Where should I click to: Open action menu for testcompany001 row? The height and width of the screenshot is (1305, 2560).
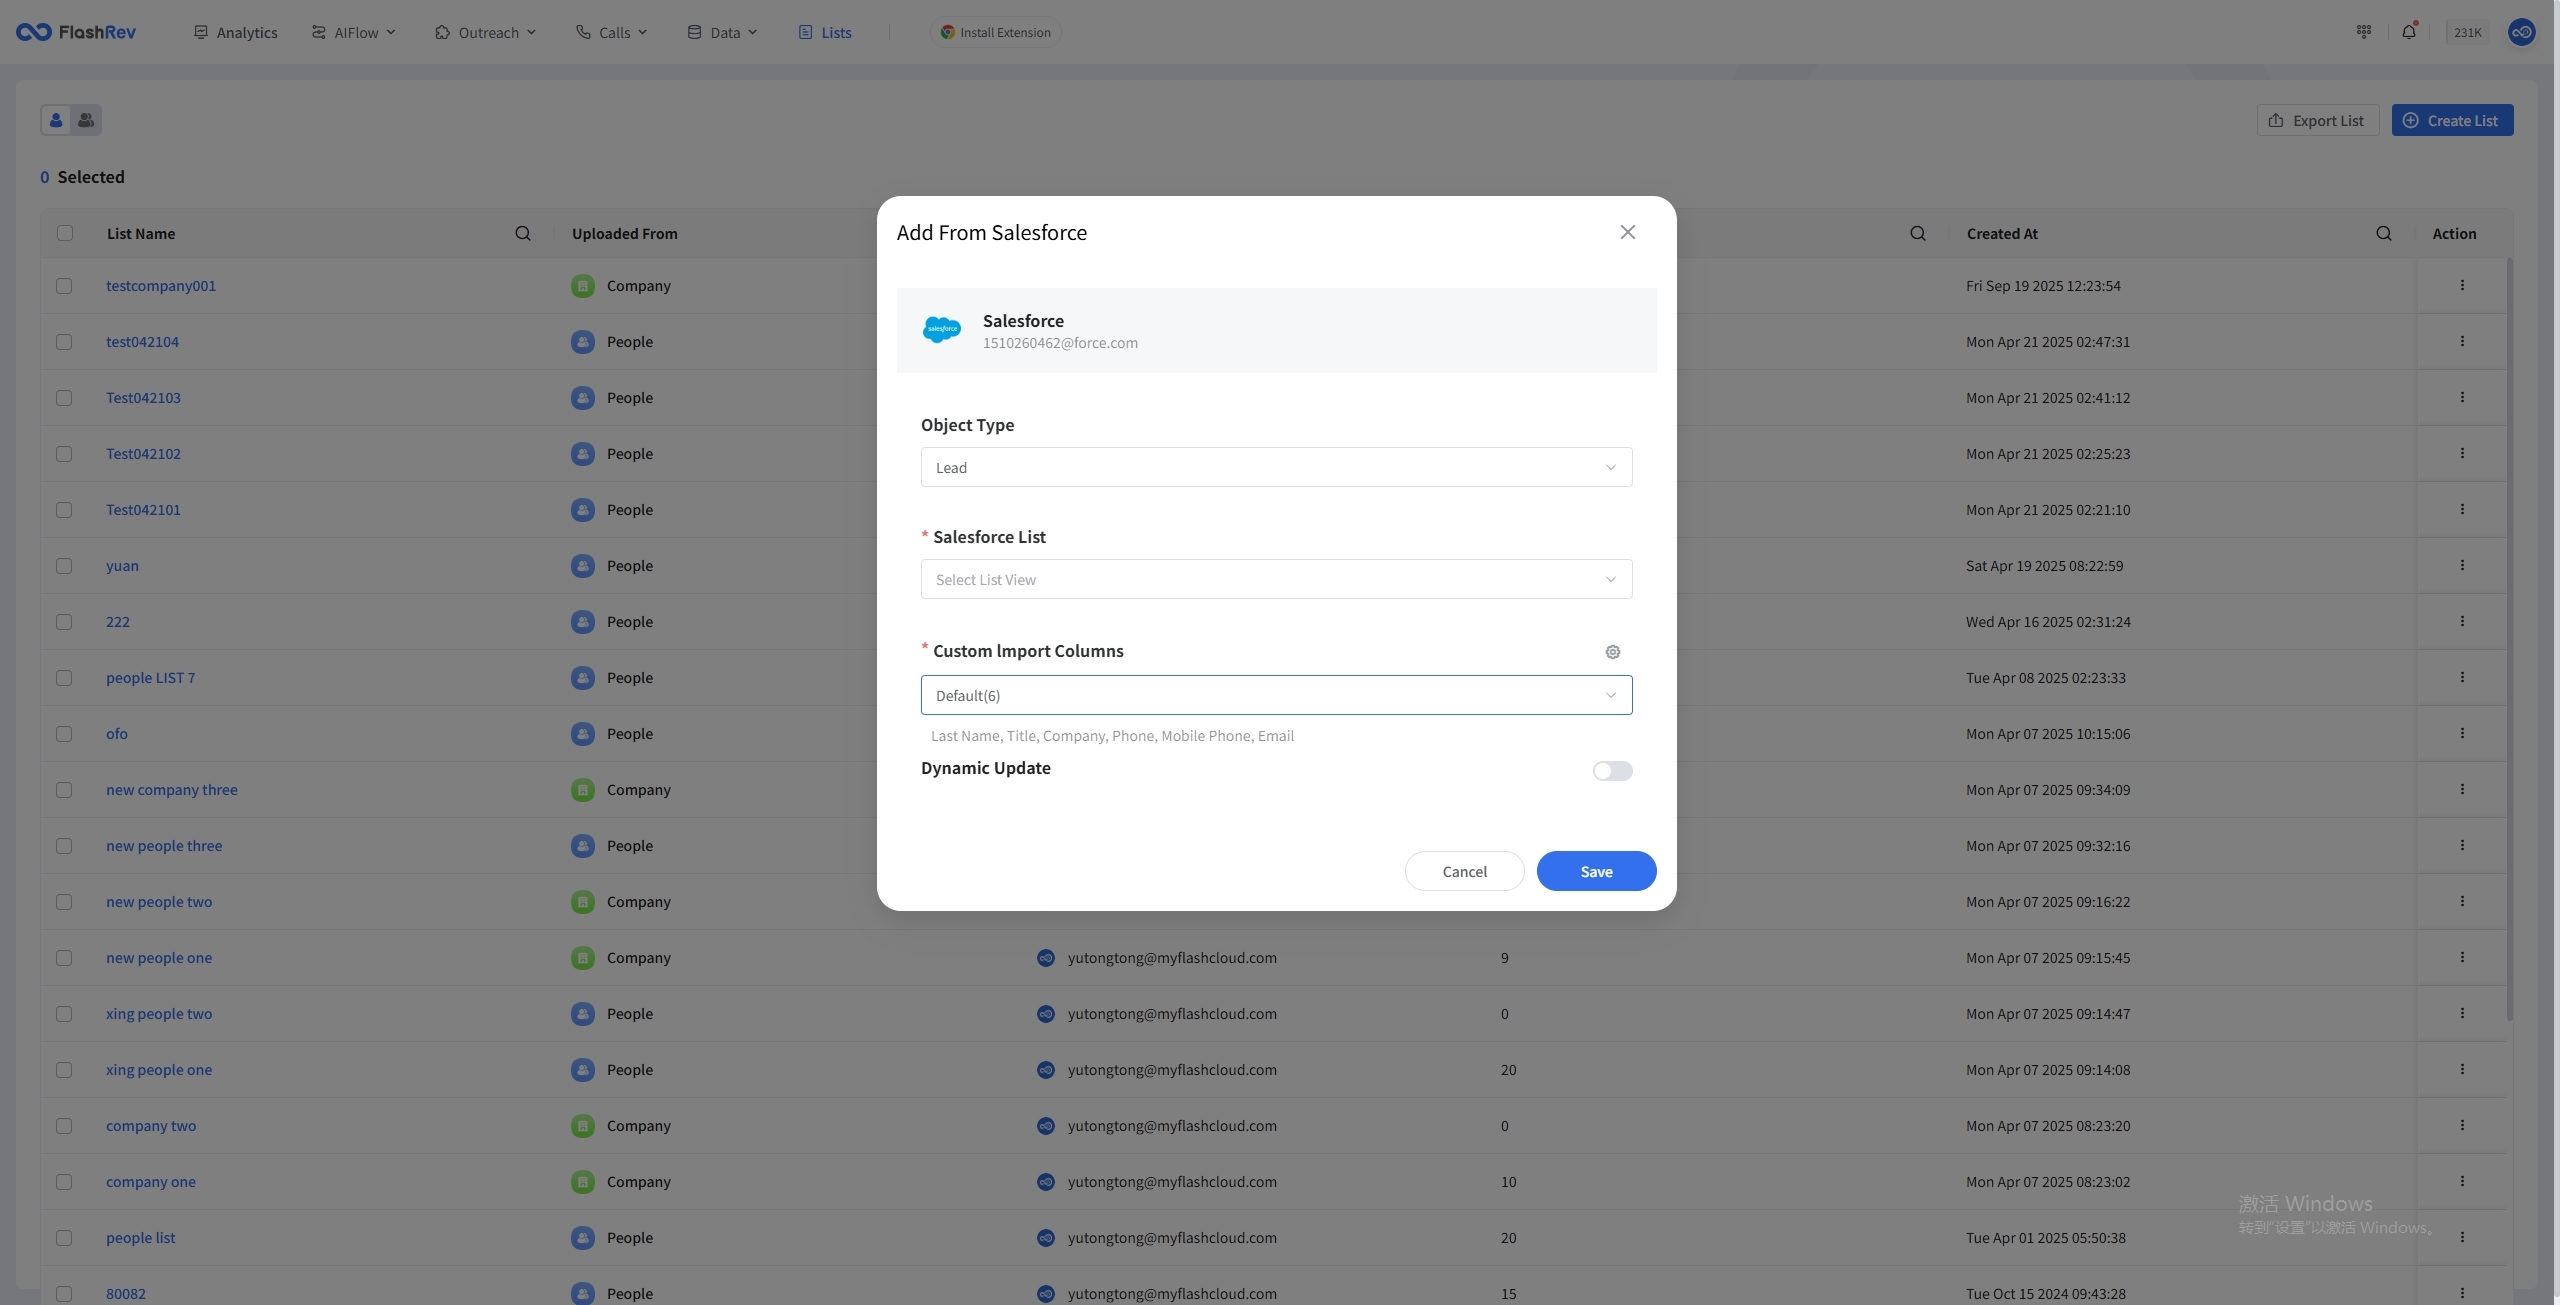(2461, 286)
